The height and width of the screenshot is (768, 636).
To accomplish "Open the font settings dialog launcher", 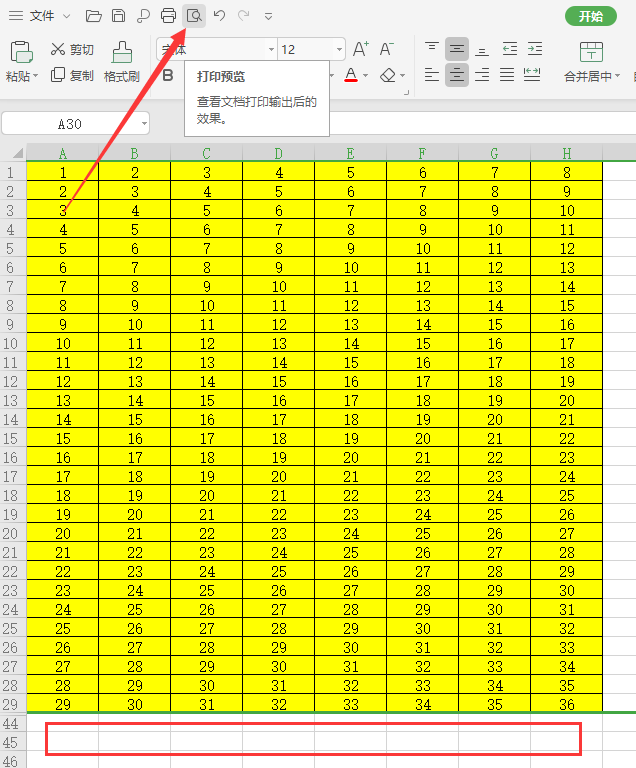I will tap(406, 92).
